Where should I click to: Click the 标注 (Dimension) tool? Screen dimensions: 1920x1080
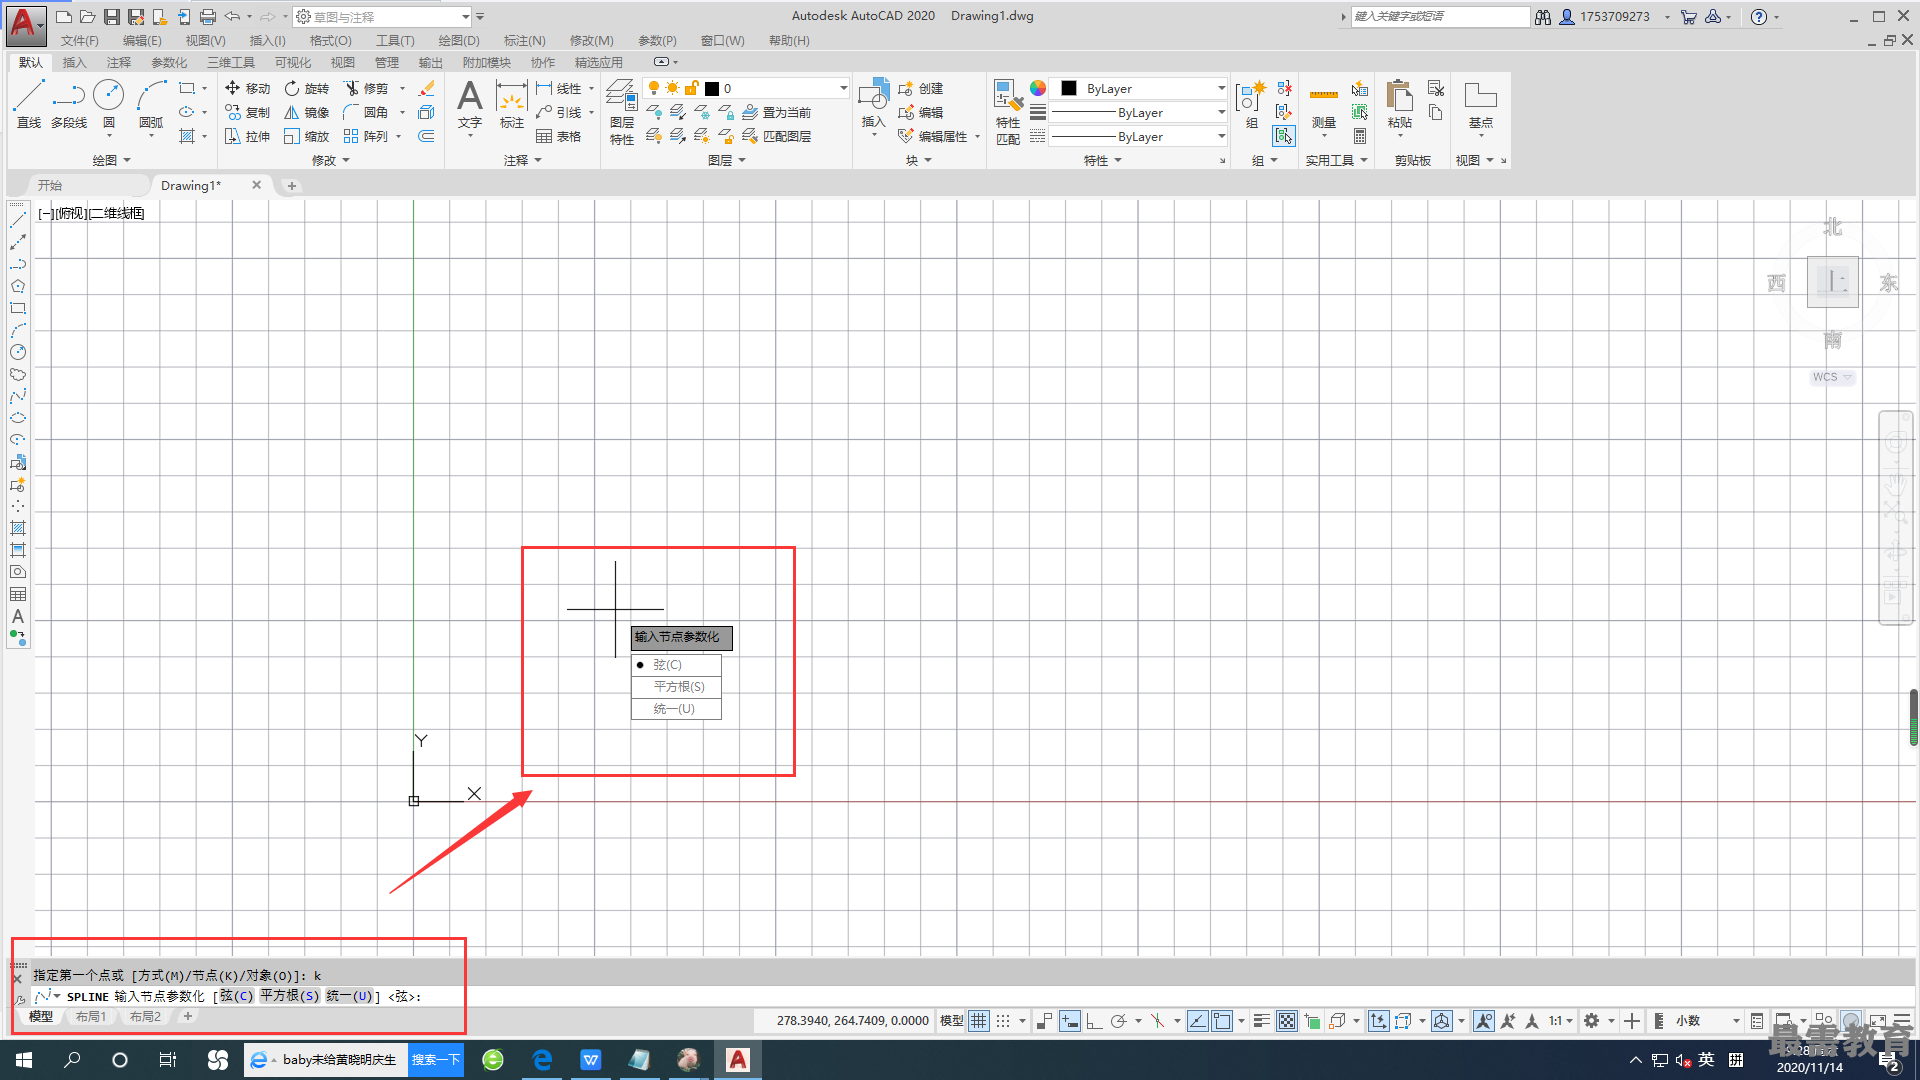(512, 104)
